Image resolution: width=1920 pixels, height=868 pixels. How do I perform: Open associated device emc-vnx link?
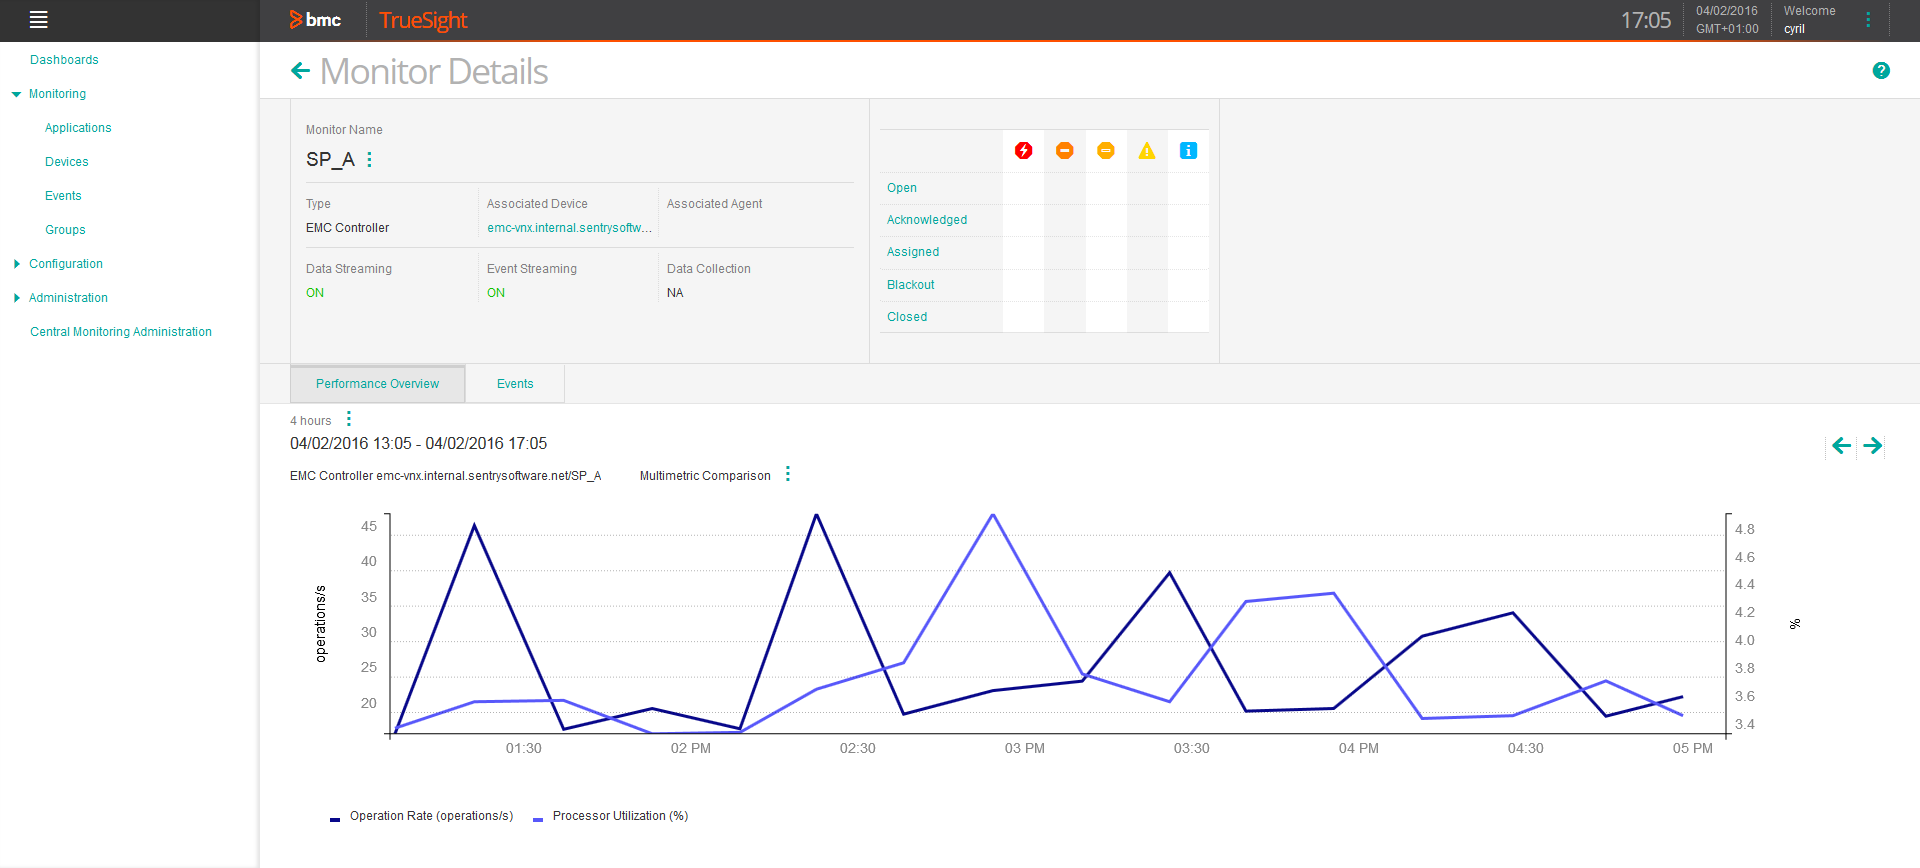(569, 228)
